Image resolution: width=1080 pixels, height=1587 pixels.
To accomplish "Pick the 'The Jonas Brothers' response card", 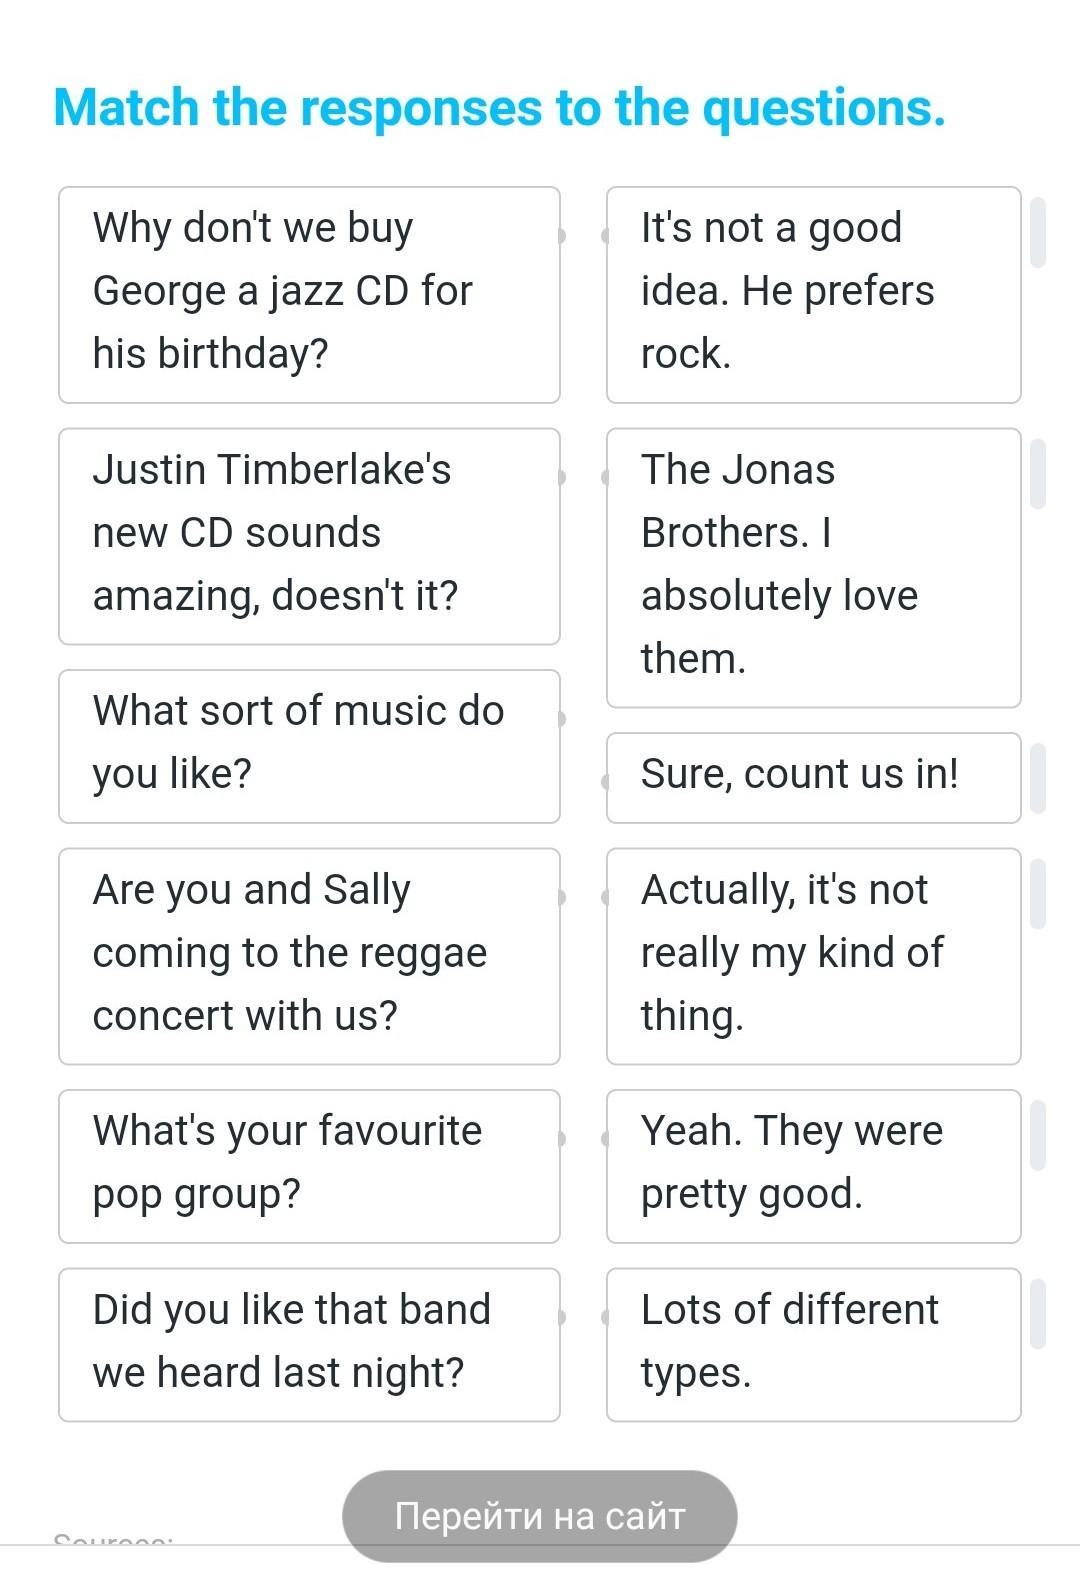I will (x=813, y=567).
